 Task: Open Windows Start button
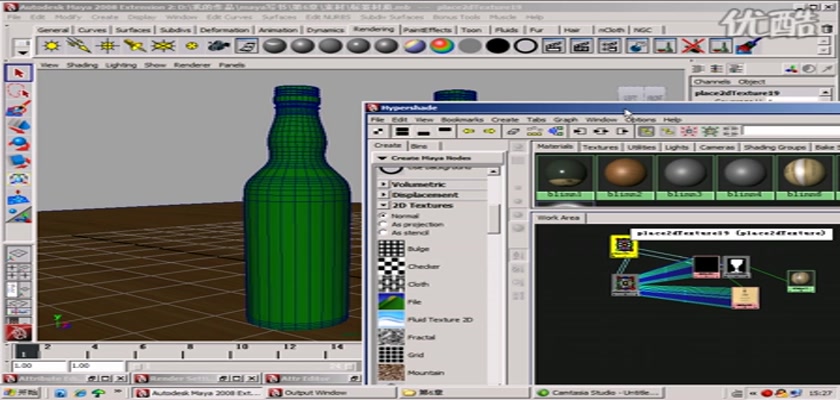(20, 393)
